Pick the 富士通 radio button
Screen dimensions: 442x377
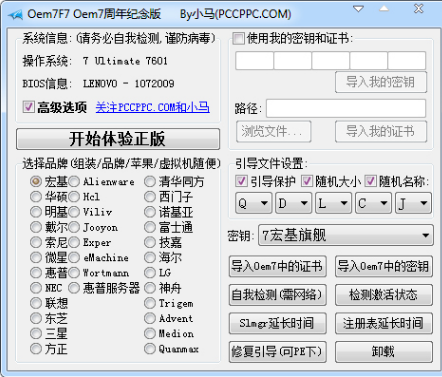[150, 227]
